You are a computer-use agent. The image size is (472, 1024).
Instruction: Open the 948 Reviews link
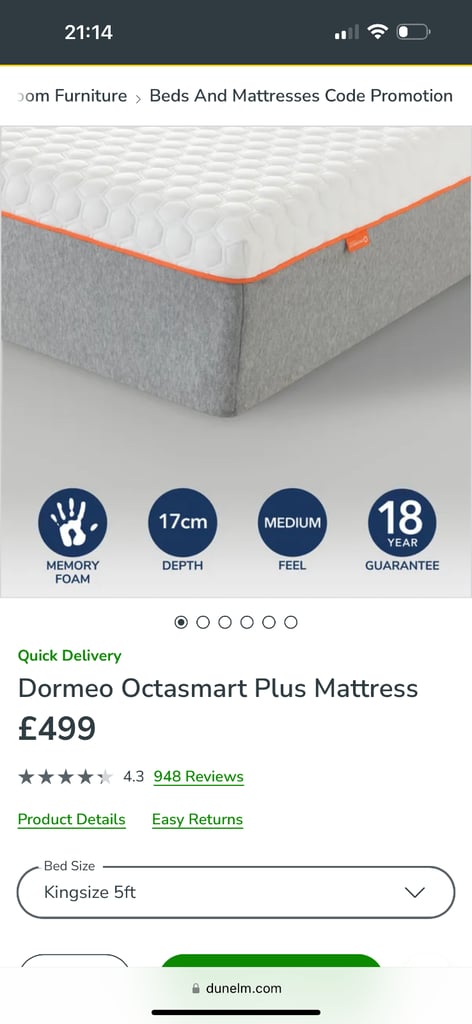(198, 776)
